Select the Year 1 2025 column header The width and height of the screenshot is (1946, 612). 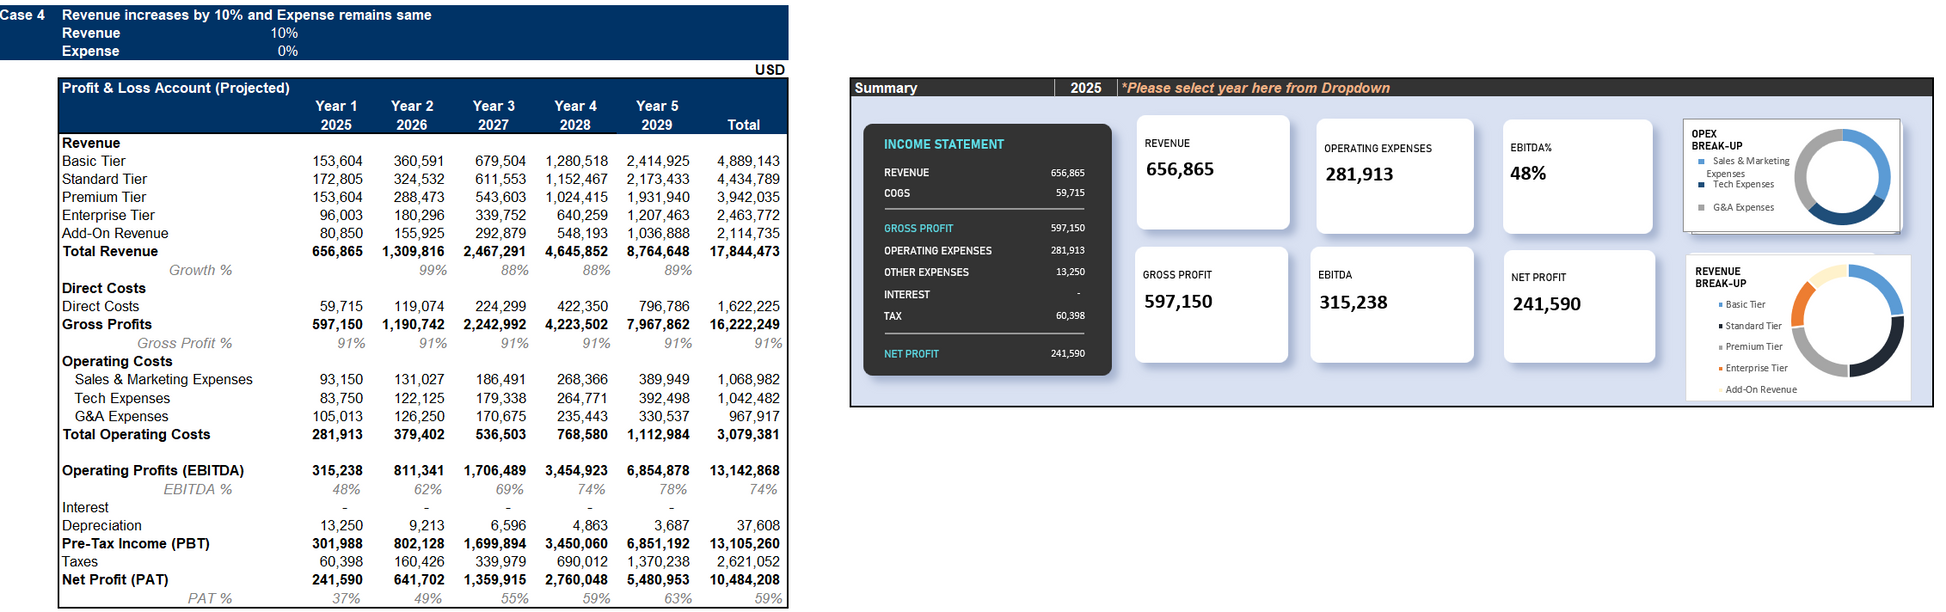click(336, 115)
